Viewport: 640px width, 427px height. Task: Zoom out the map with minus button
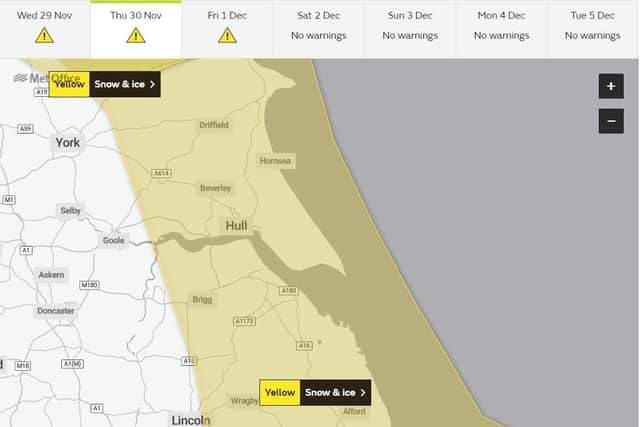tap(611, 121)
